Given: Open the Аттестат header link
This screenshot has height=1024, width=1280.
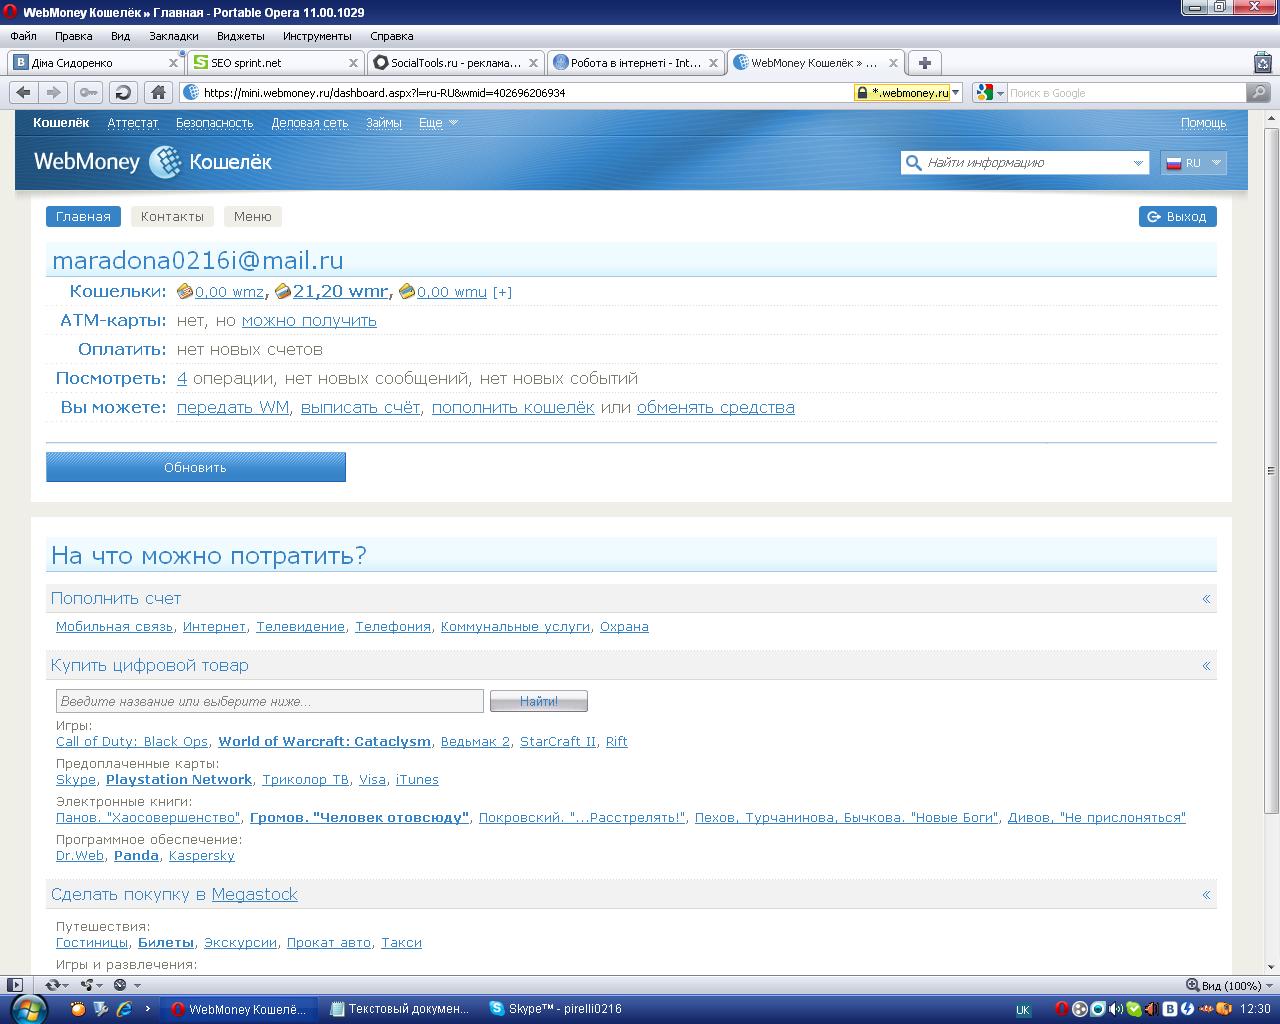Looking at the screenshot, I should (x=133, y=123).
